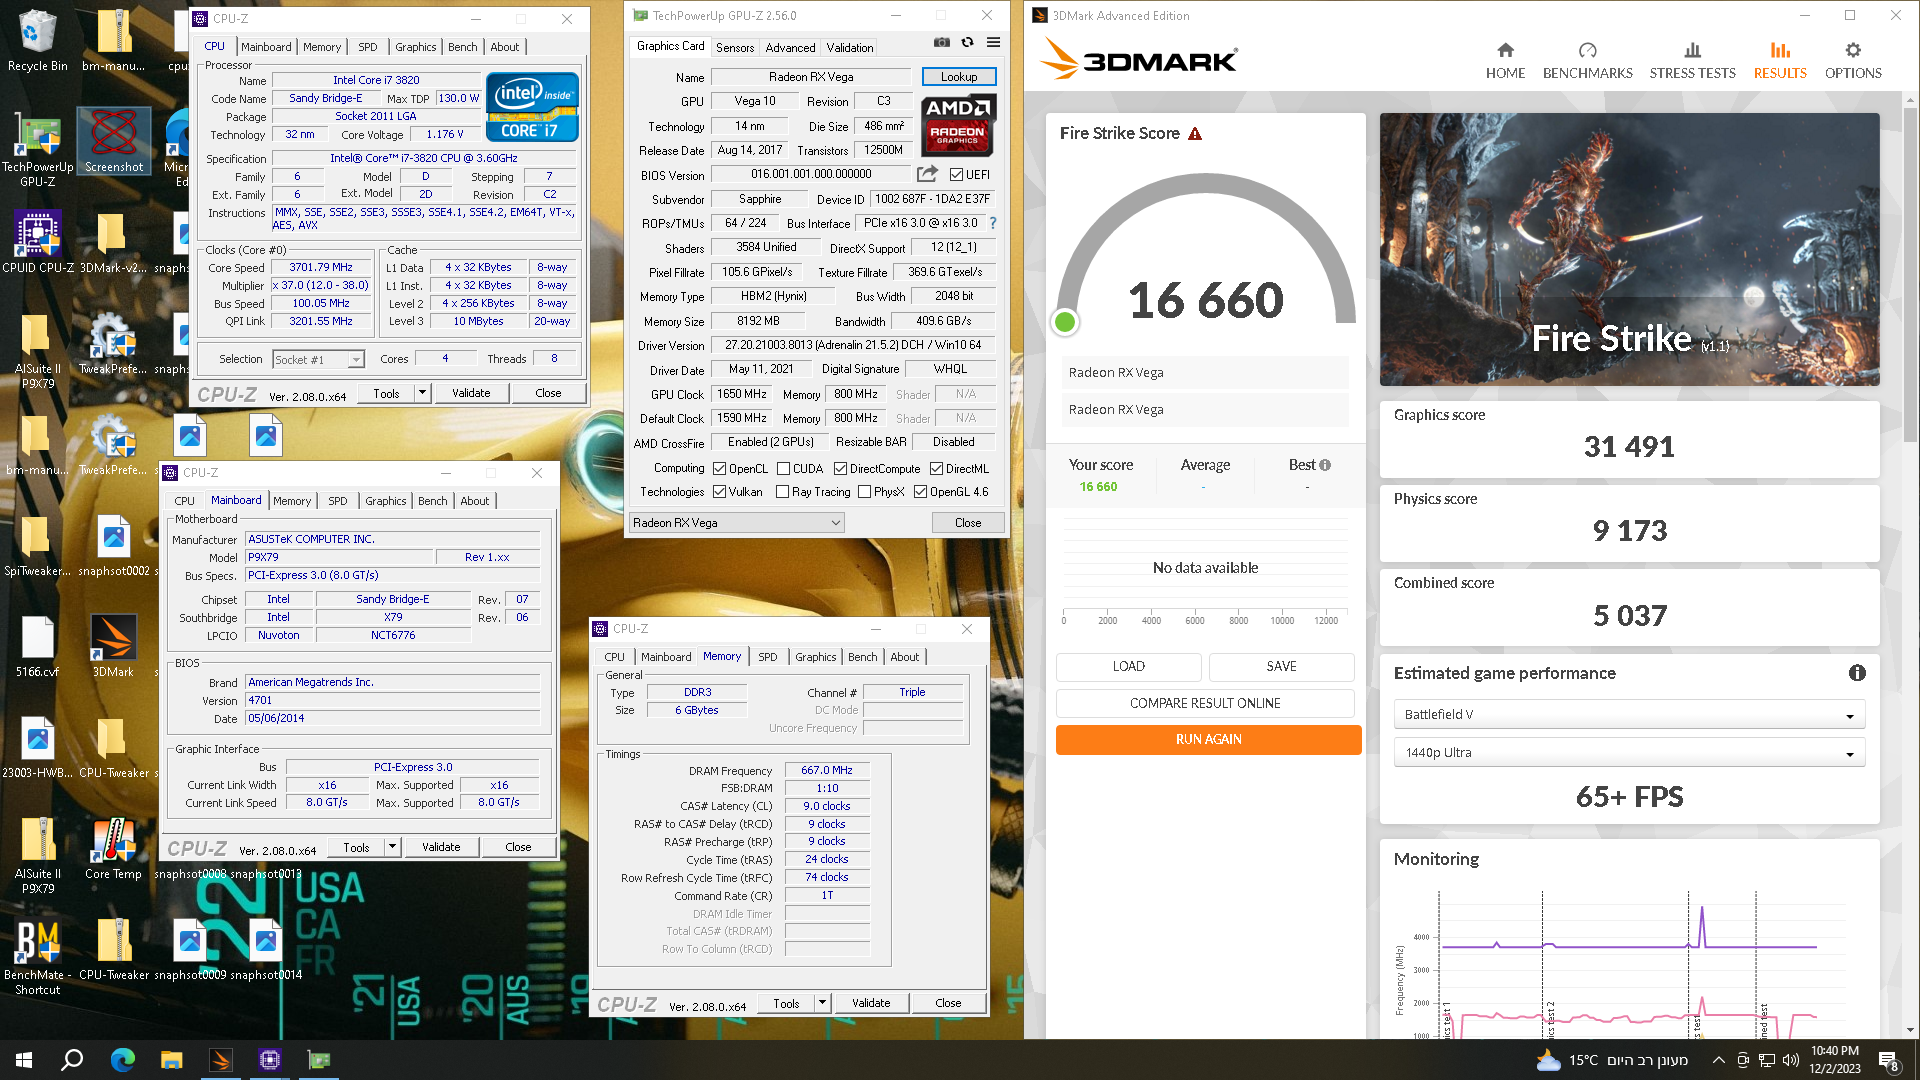This screenshot has width=1920, height=1080.
Task: Click LOAD button in 3DMark
Action: click(x=1128, y=667)
